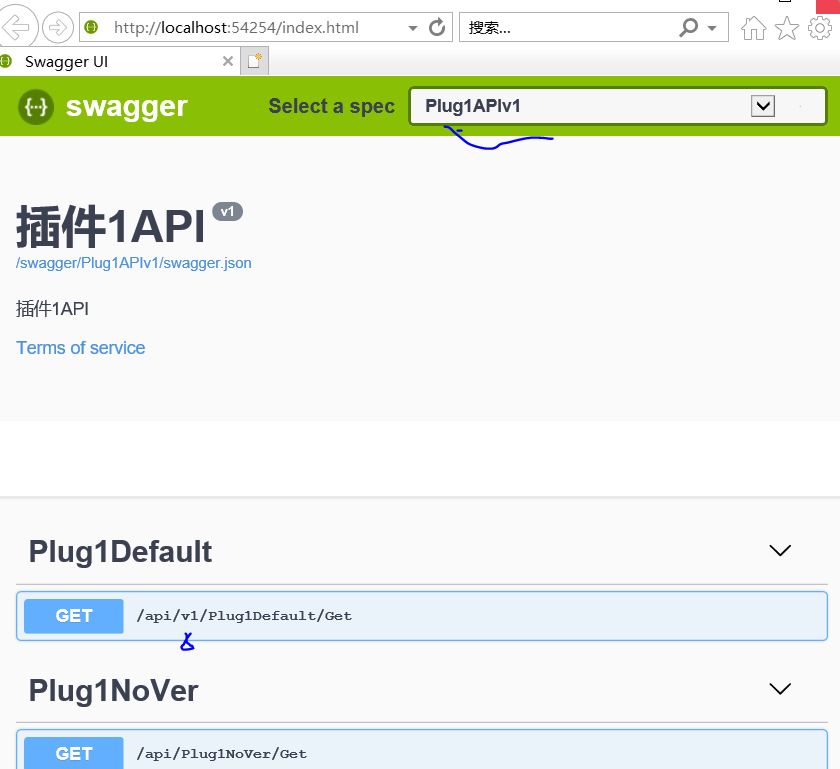The width and height of the screenshot is (840, 769).
Task: Click GET button for /api/Plug1NoVer/Get
Action: pyautogui.click(x=74, y=753)
